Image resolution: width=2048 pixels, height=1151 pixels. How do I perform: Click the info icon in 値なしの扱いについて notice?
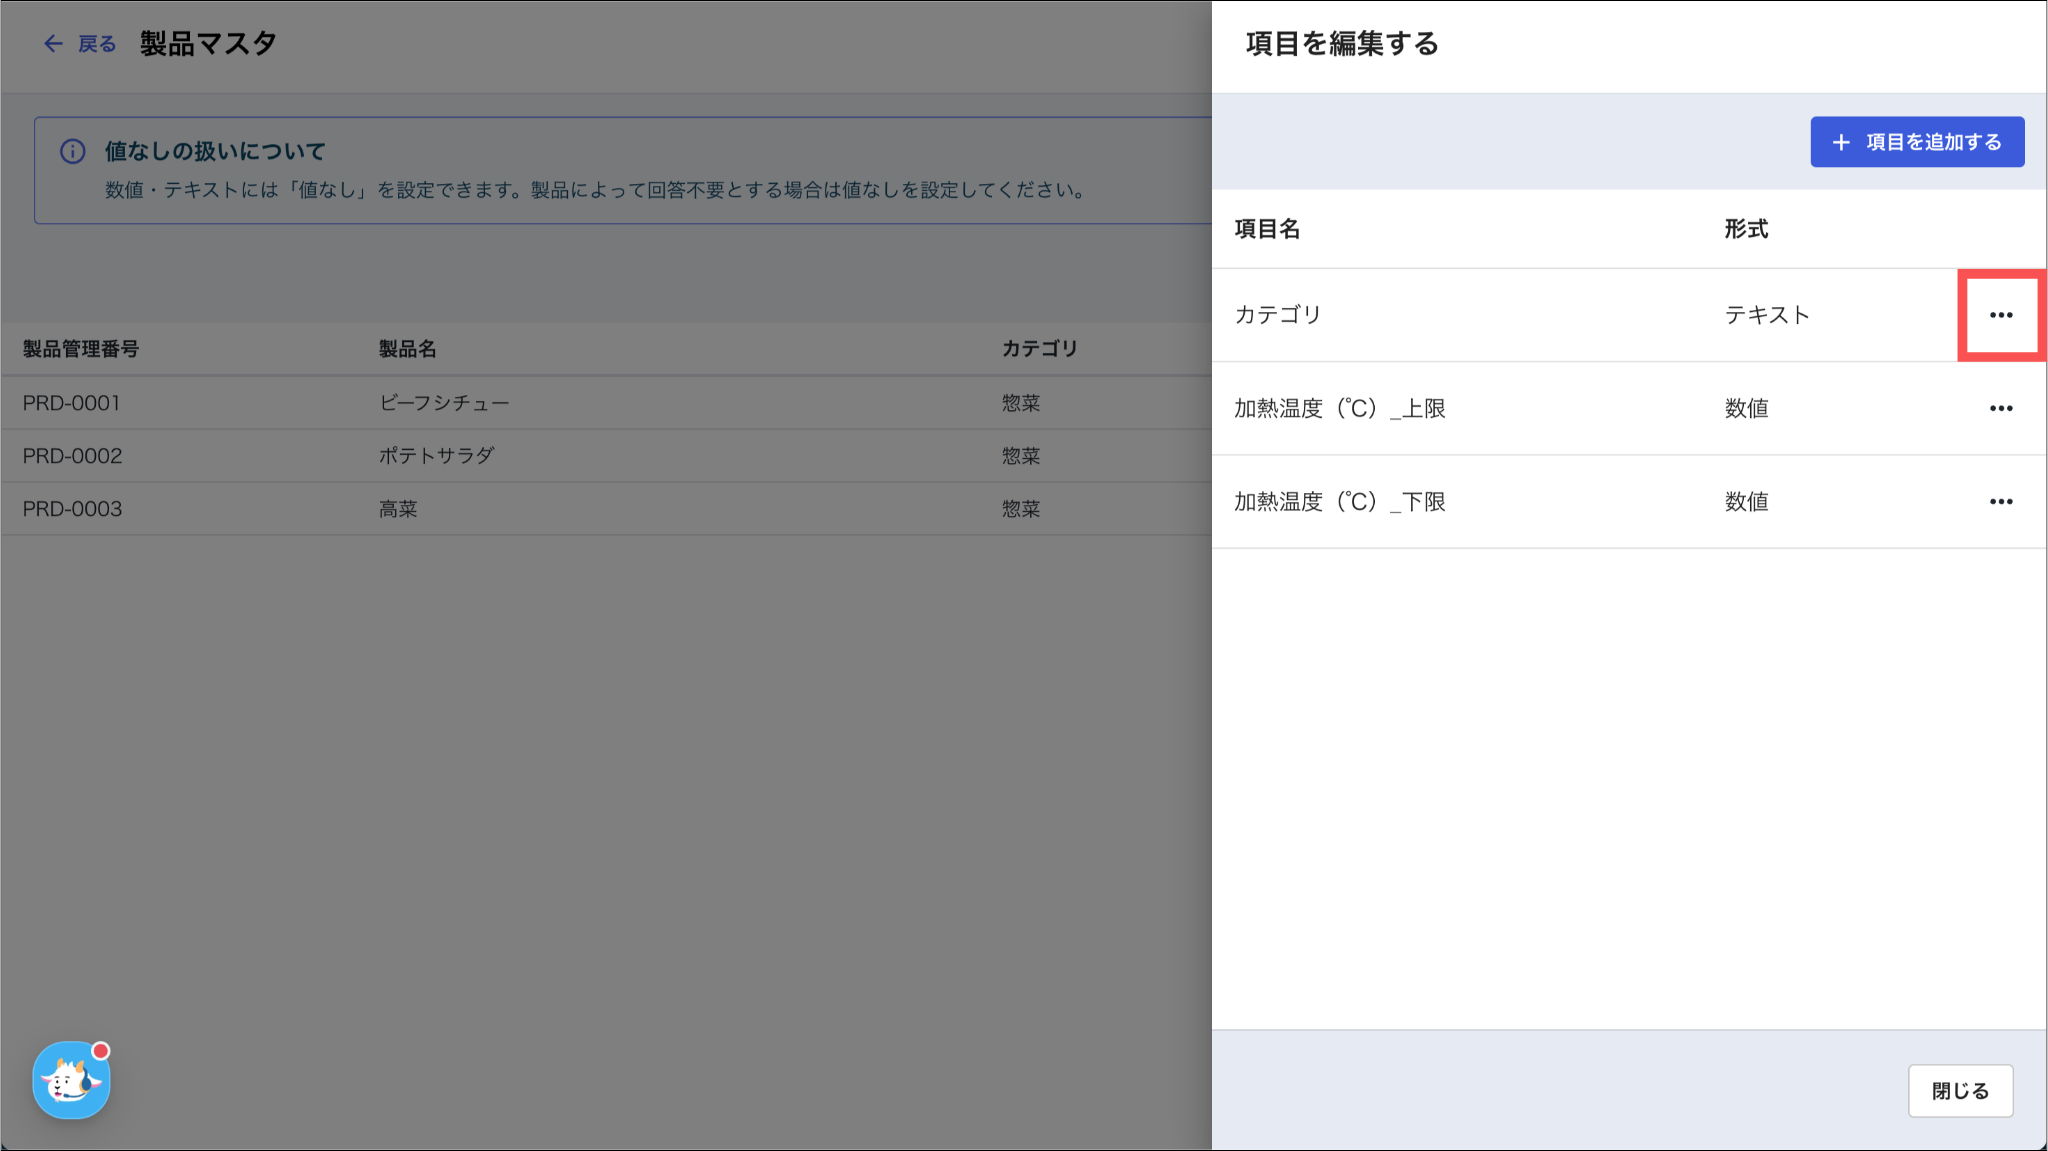click(72, 151)
